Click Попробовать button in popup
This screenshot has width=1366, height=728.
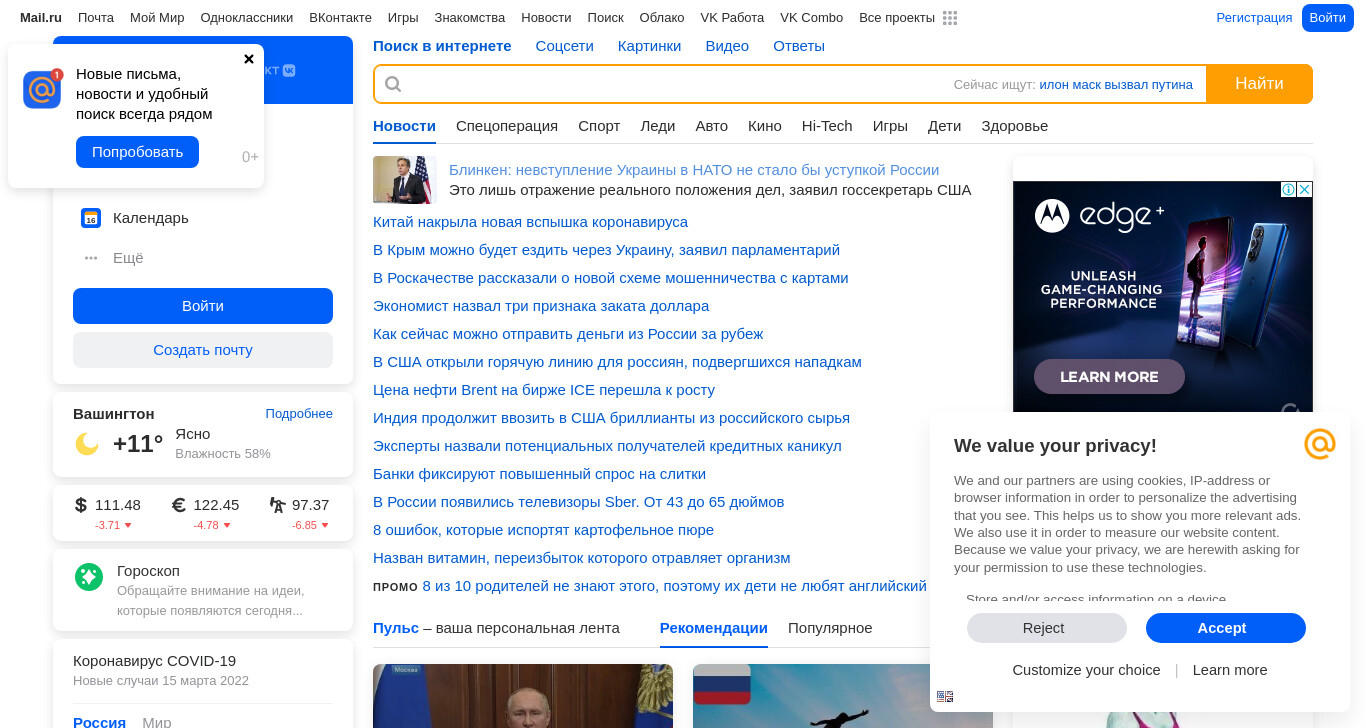pos(137,152)
